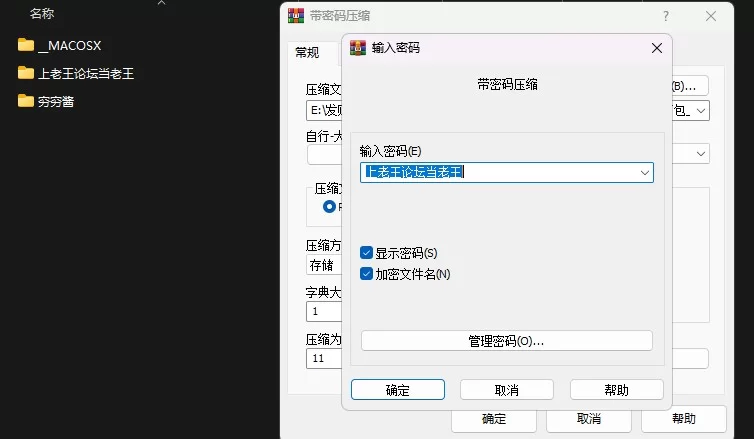Open the dictionary size dropdown showing 1
Image resolution: width=754 pixels, height=439 pixels.
[x=324, y=312]
